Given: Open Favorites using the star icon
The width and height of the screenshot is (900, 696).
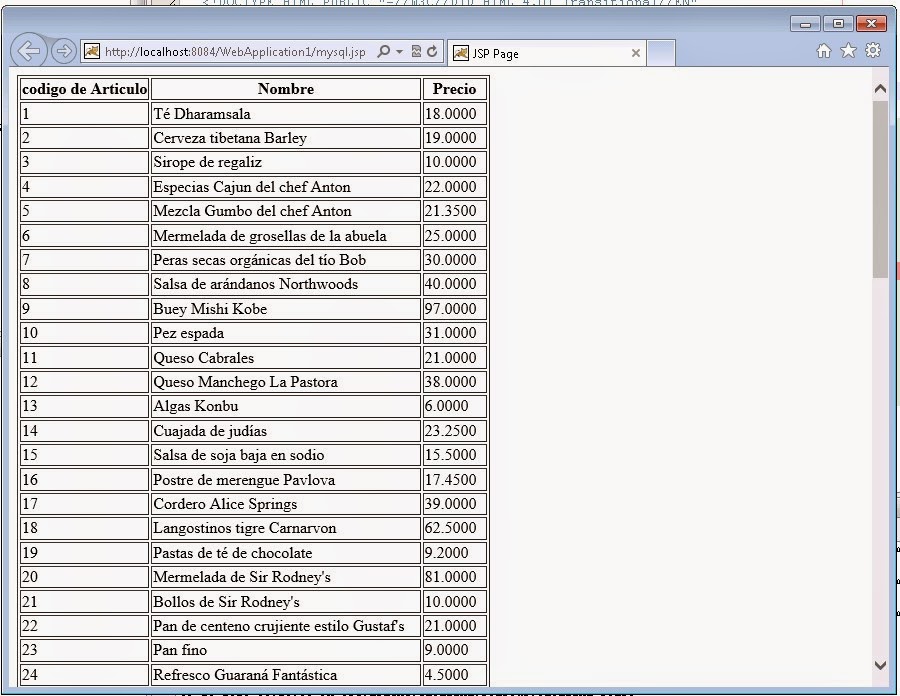Looking at the screenshot, I should [x=849, y=49].
